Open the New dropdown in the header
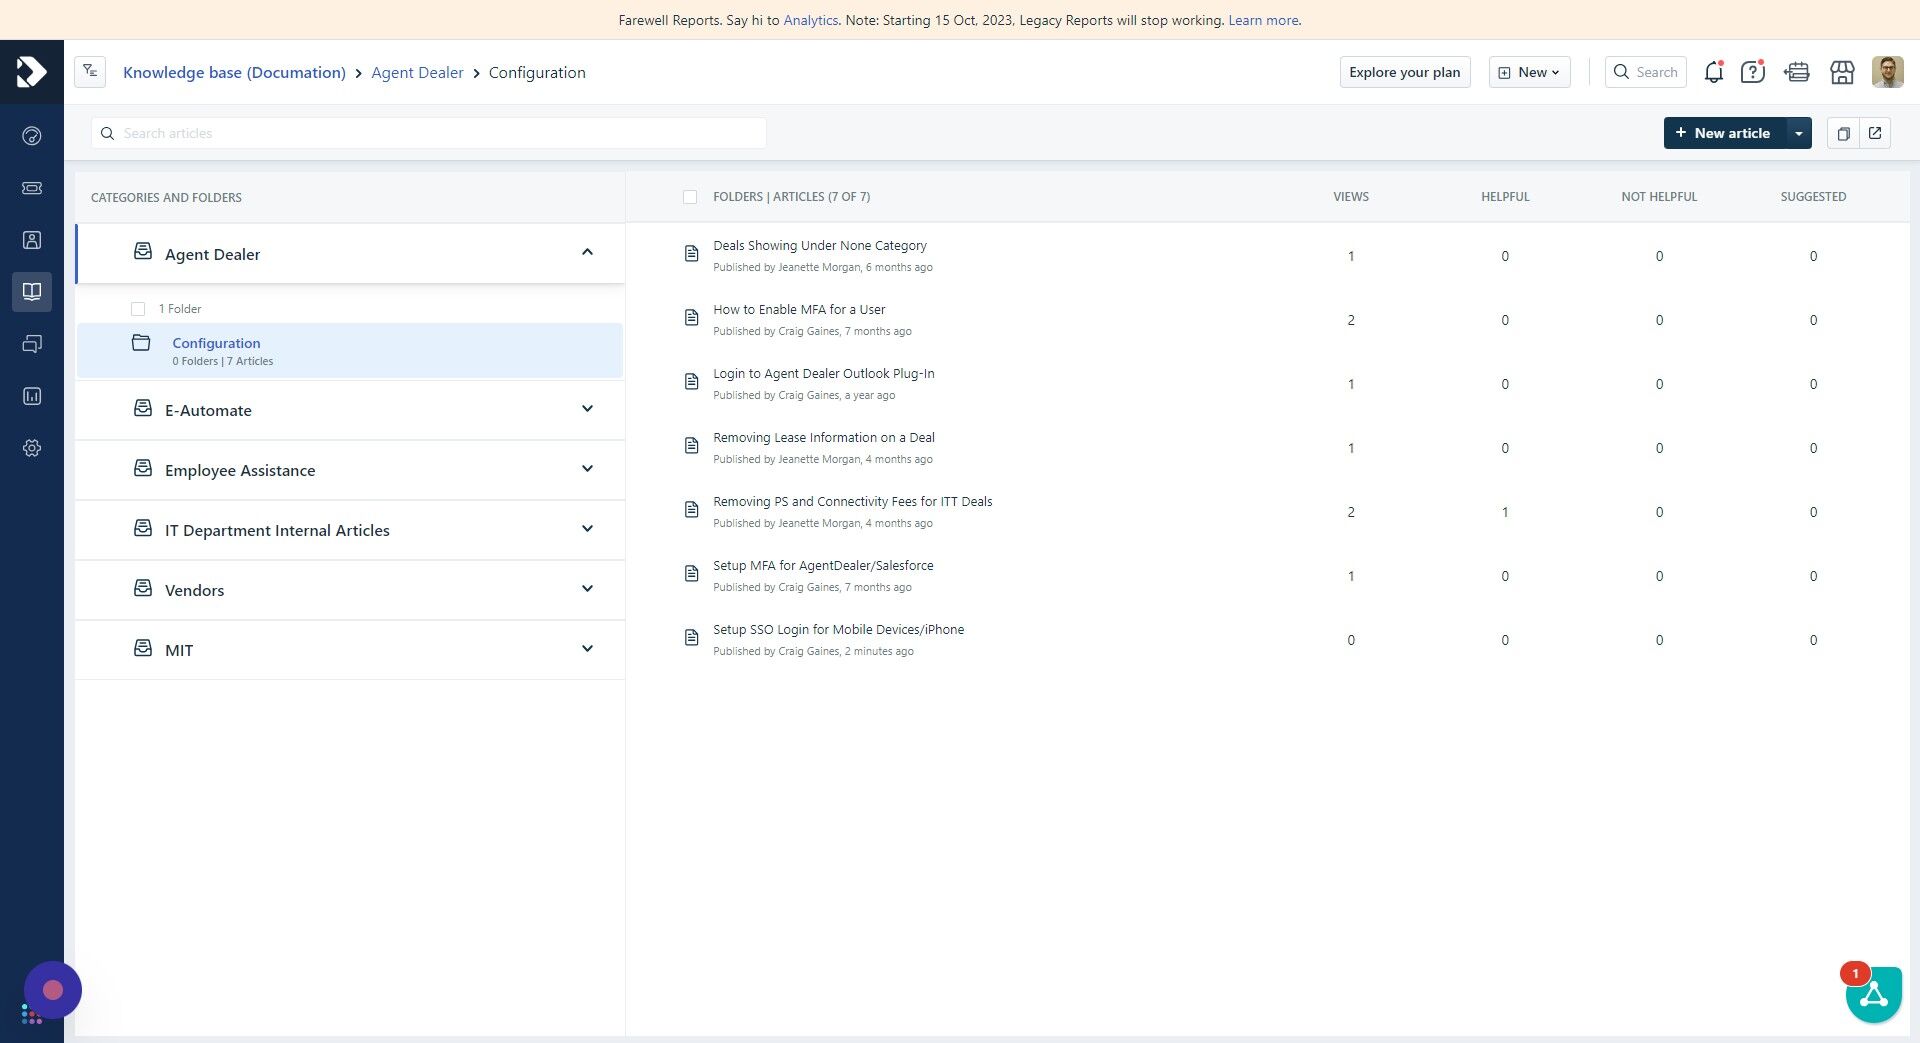The height and width of the screenshot is (1043, 1920). click(1529, 72)
